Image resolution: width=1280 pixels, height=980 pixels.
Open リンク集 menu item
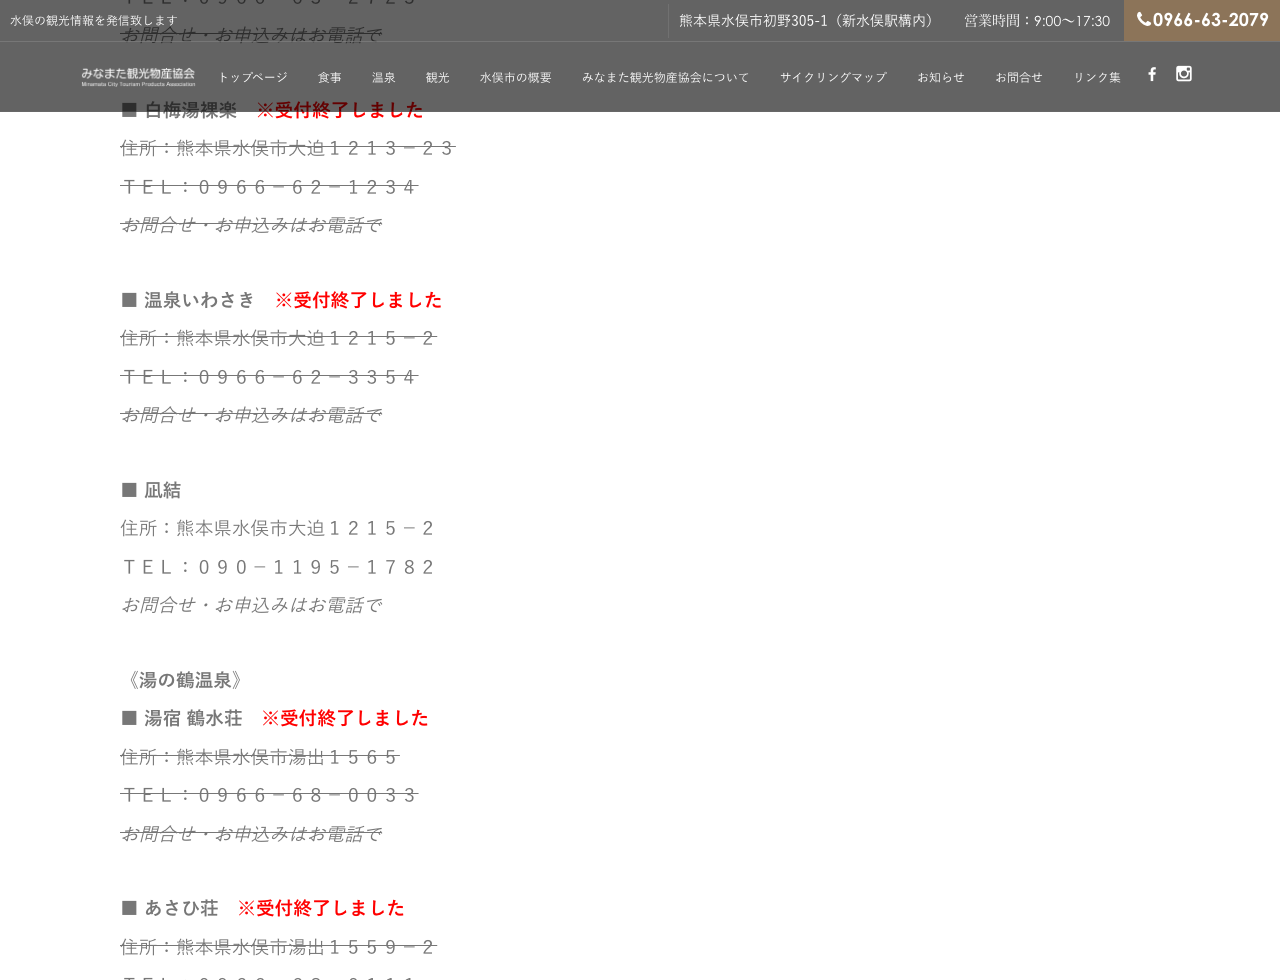(x=1097, y=77)
